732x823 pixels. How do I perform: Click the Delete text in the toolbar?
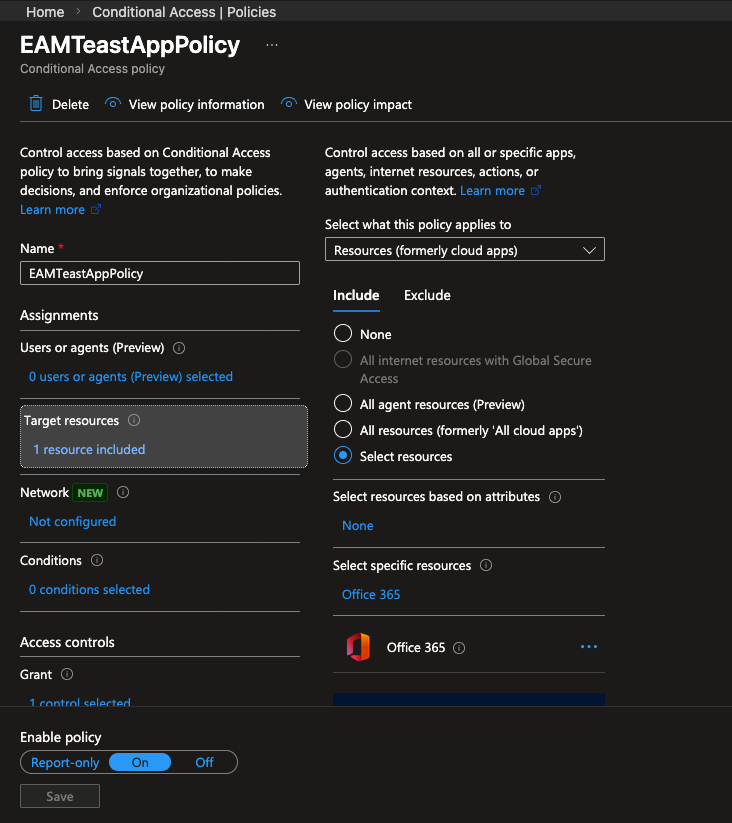[x=70, y=104]
